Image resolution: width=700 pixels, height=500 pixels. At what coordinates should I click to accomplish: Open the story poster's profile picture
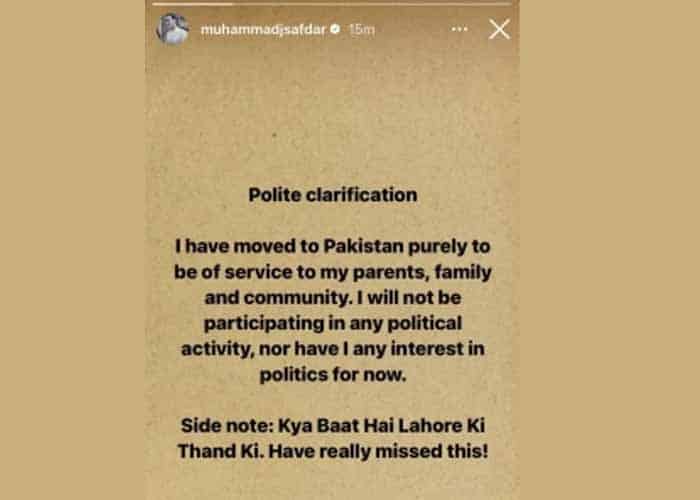point(172,29)
